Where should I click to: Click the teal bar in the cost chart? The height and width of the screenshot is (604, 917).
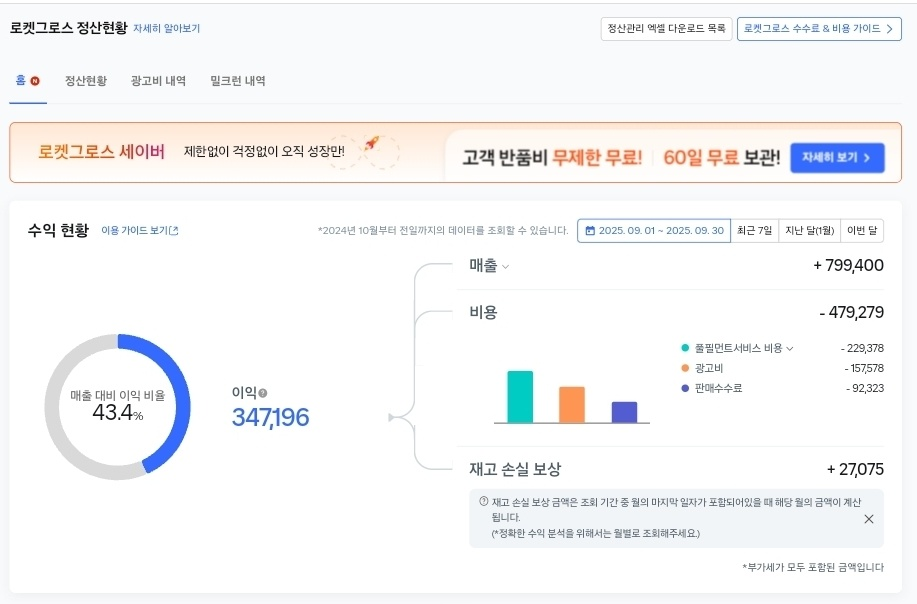click(520, 396)
